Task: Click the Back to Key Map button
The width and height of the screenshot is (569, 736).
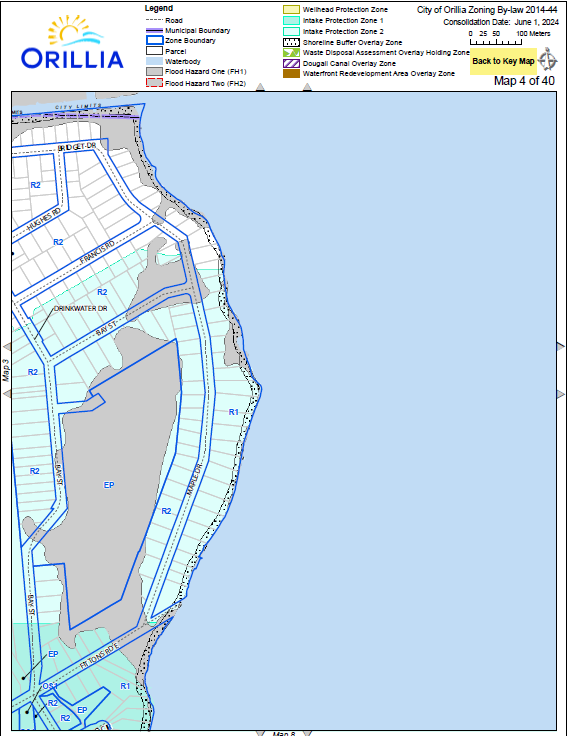Action: 503,61
